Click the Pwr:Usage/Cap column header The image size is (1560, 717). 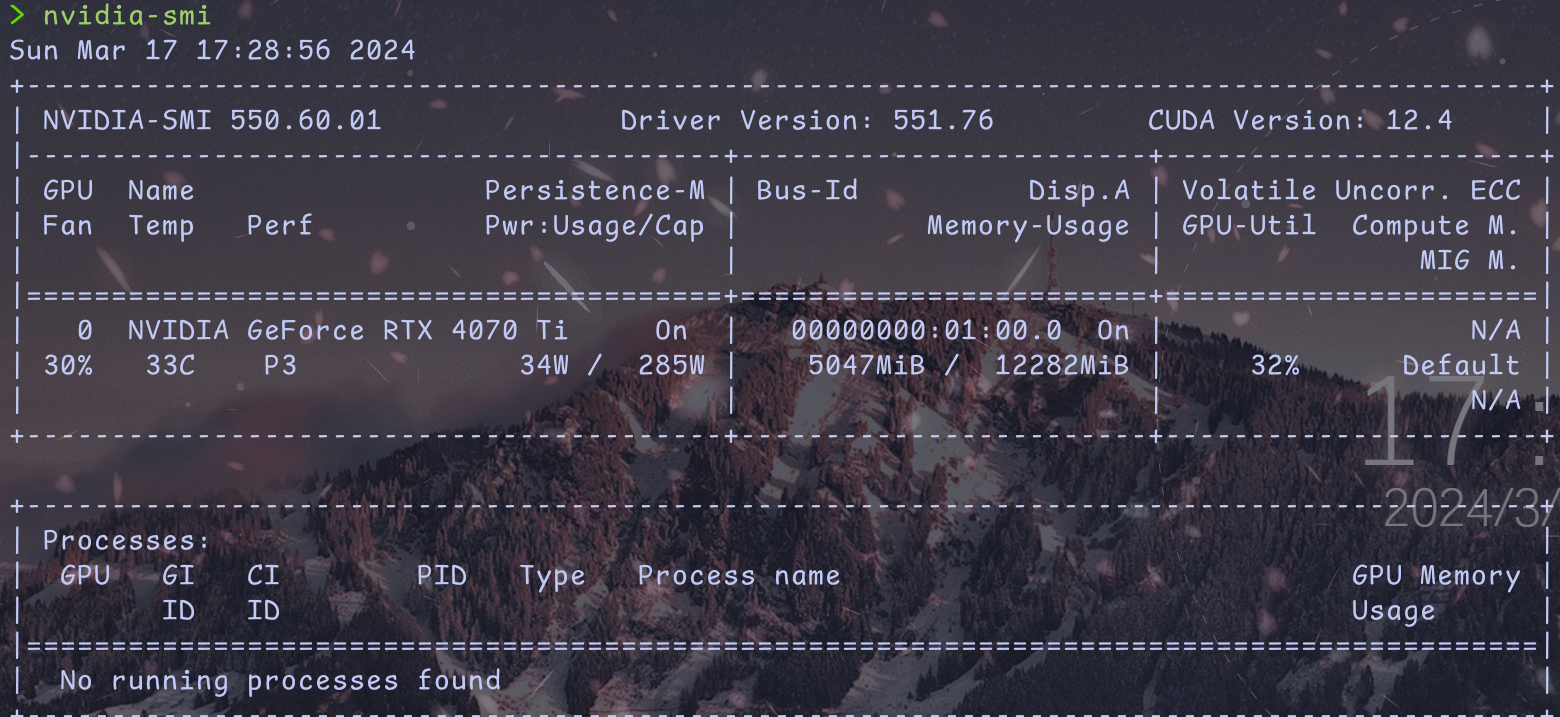[595, 226]
